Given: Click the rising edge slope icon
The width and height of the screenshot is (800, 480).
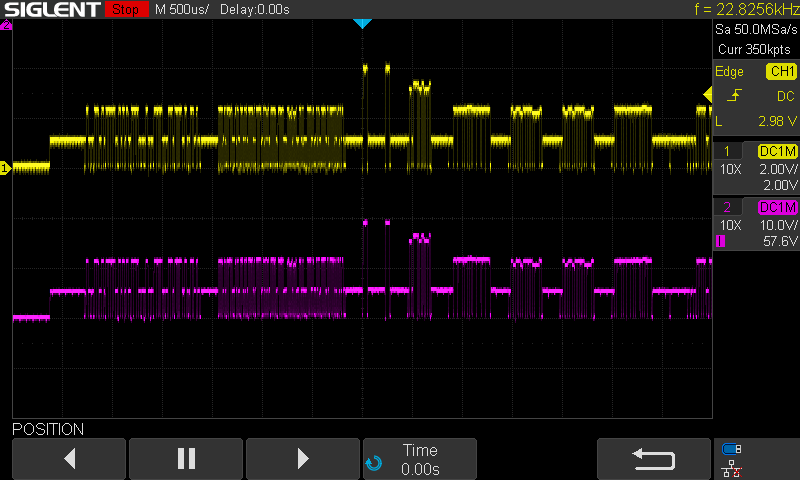Looking at the screenshot, I should pos(734,95).
